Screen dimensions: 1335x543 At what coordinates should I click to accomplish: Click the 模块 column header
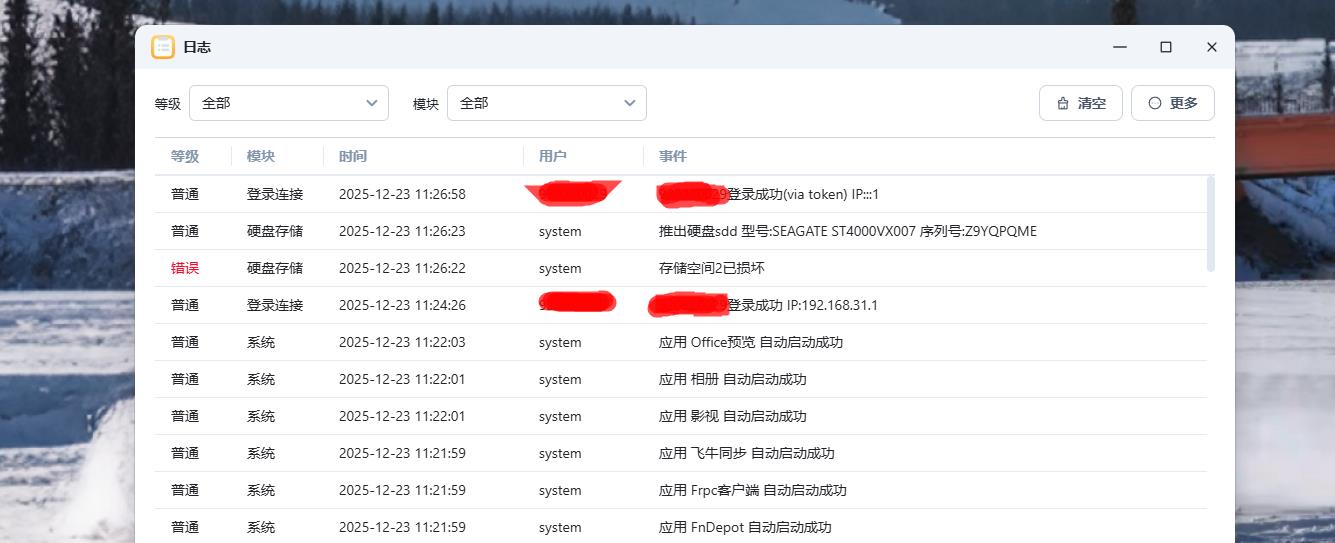[x=261, y=156]
